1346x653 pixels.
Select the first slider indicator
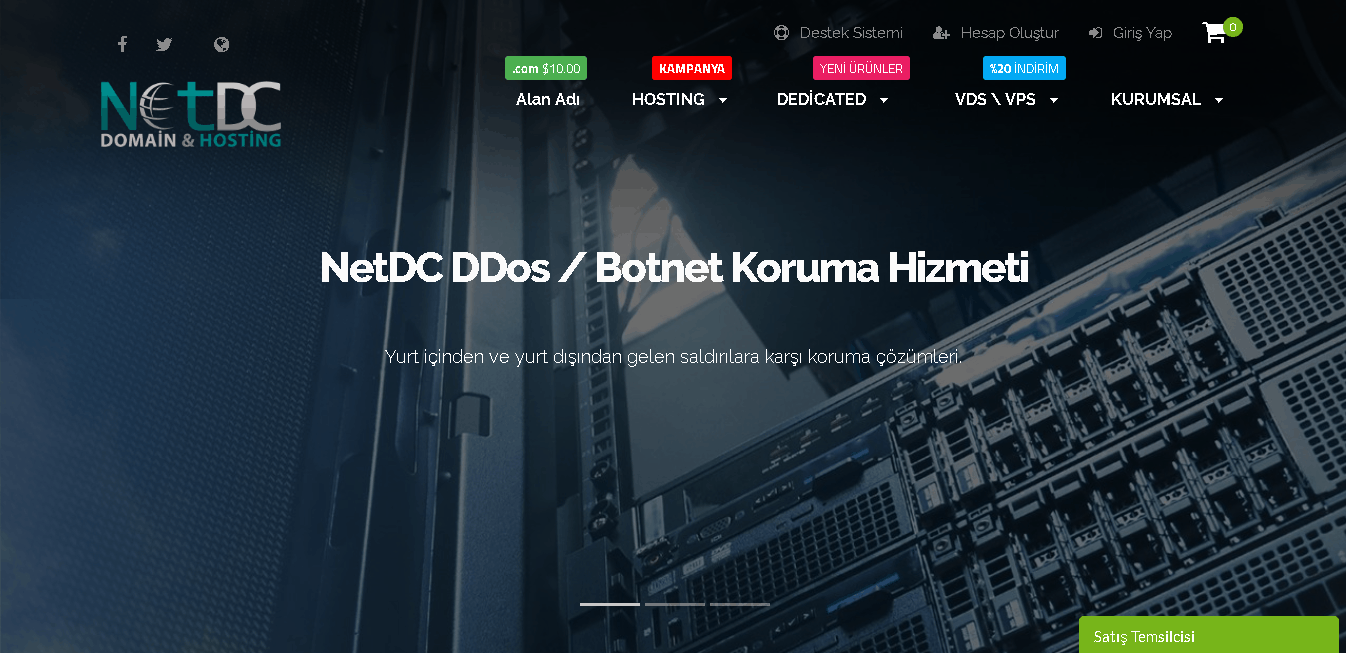[x=610, y=604]
